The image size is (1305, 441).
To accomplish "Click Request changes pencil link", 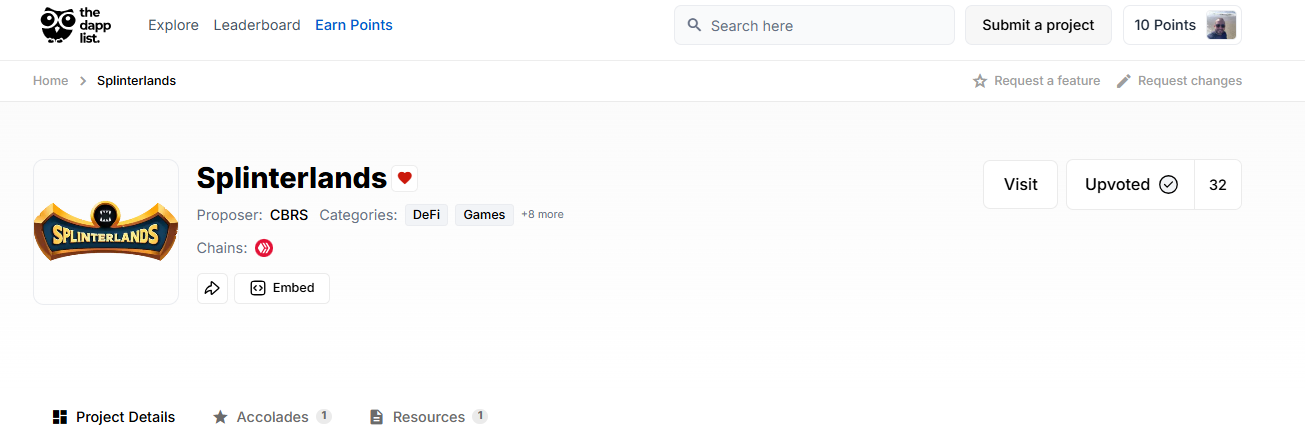I will 1179,81.
